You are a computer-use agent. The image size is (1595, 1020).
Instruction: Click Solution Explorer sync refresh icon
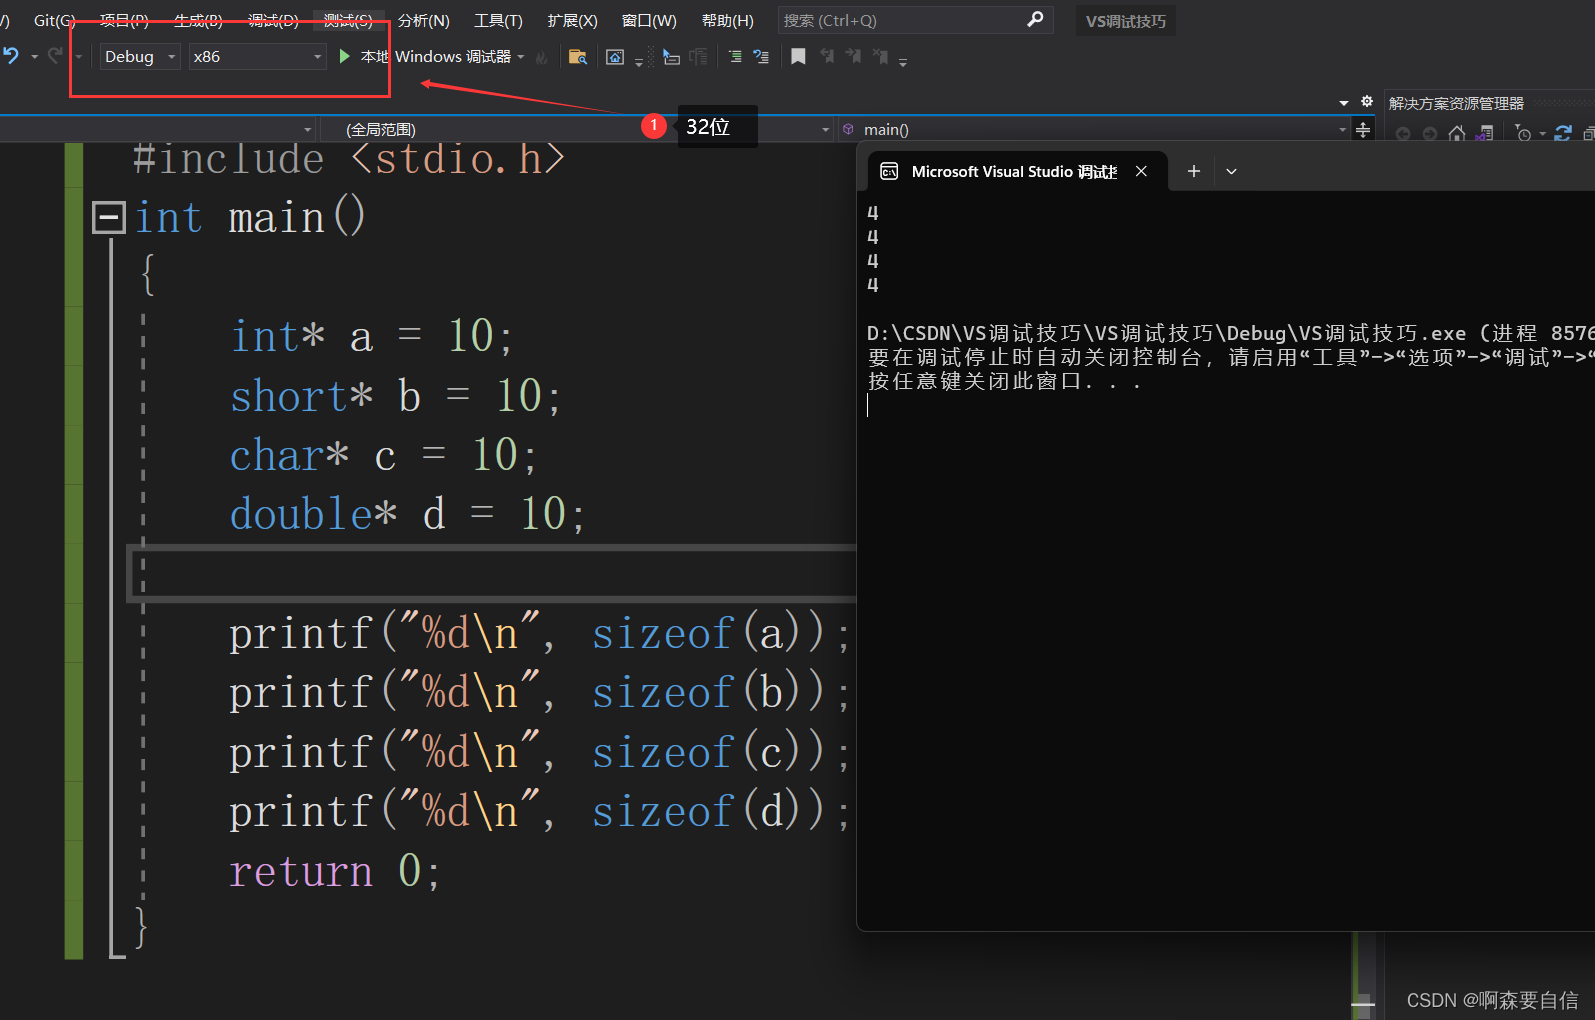tap(1564, 133)
